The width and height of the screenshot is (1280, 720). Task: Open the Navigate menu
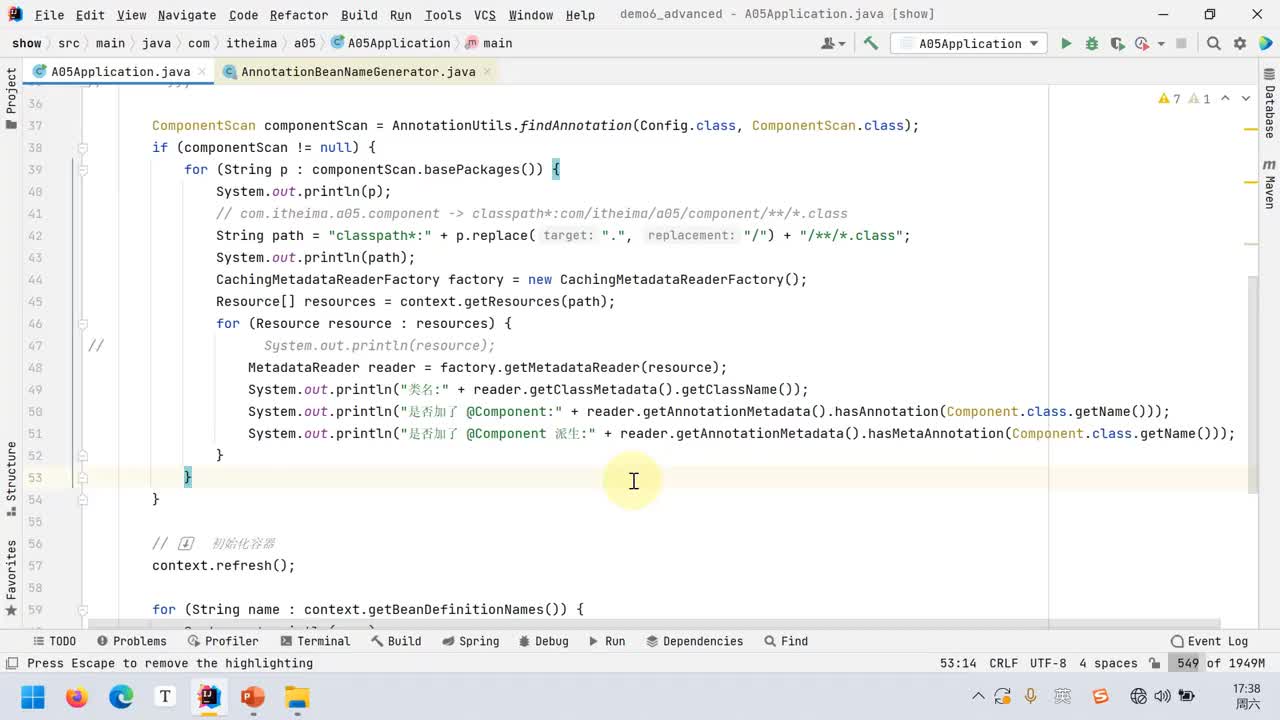[187, 14]
